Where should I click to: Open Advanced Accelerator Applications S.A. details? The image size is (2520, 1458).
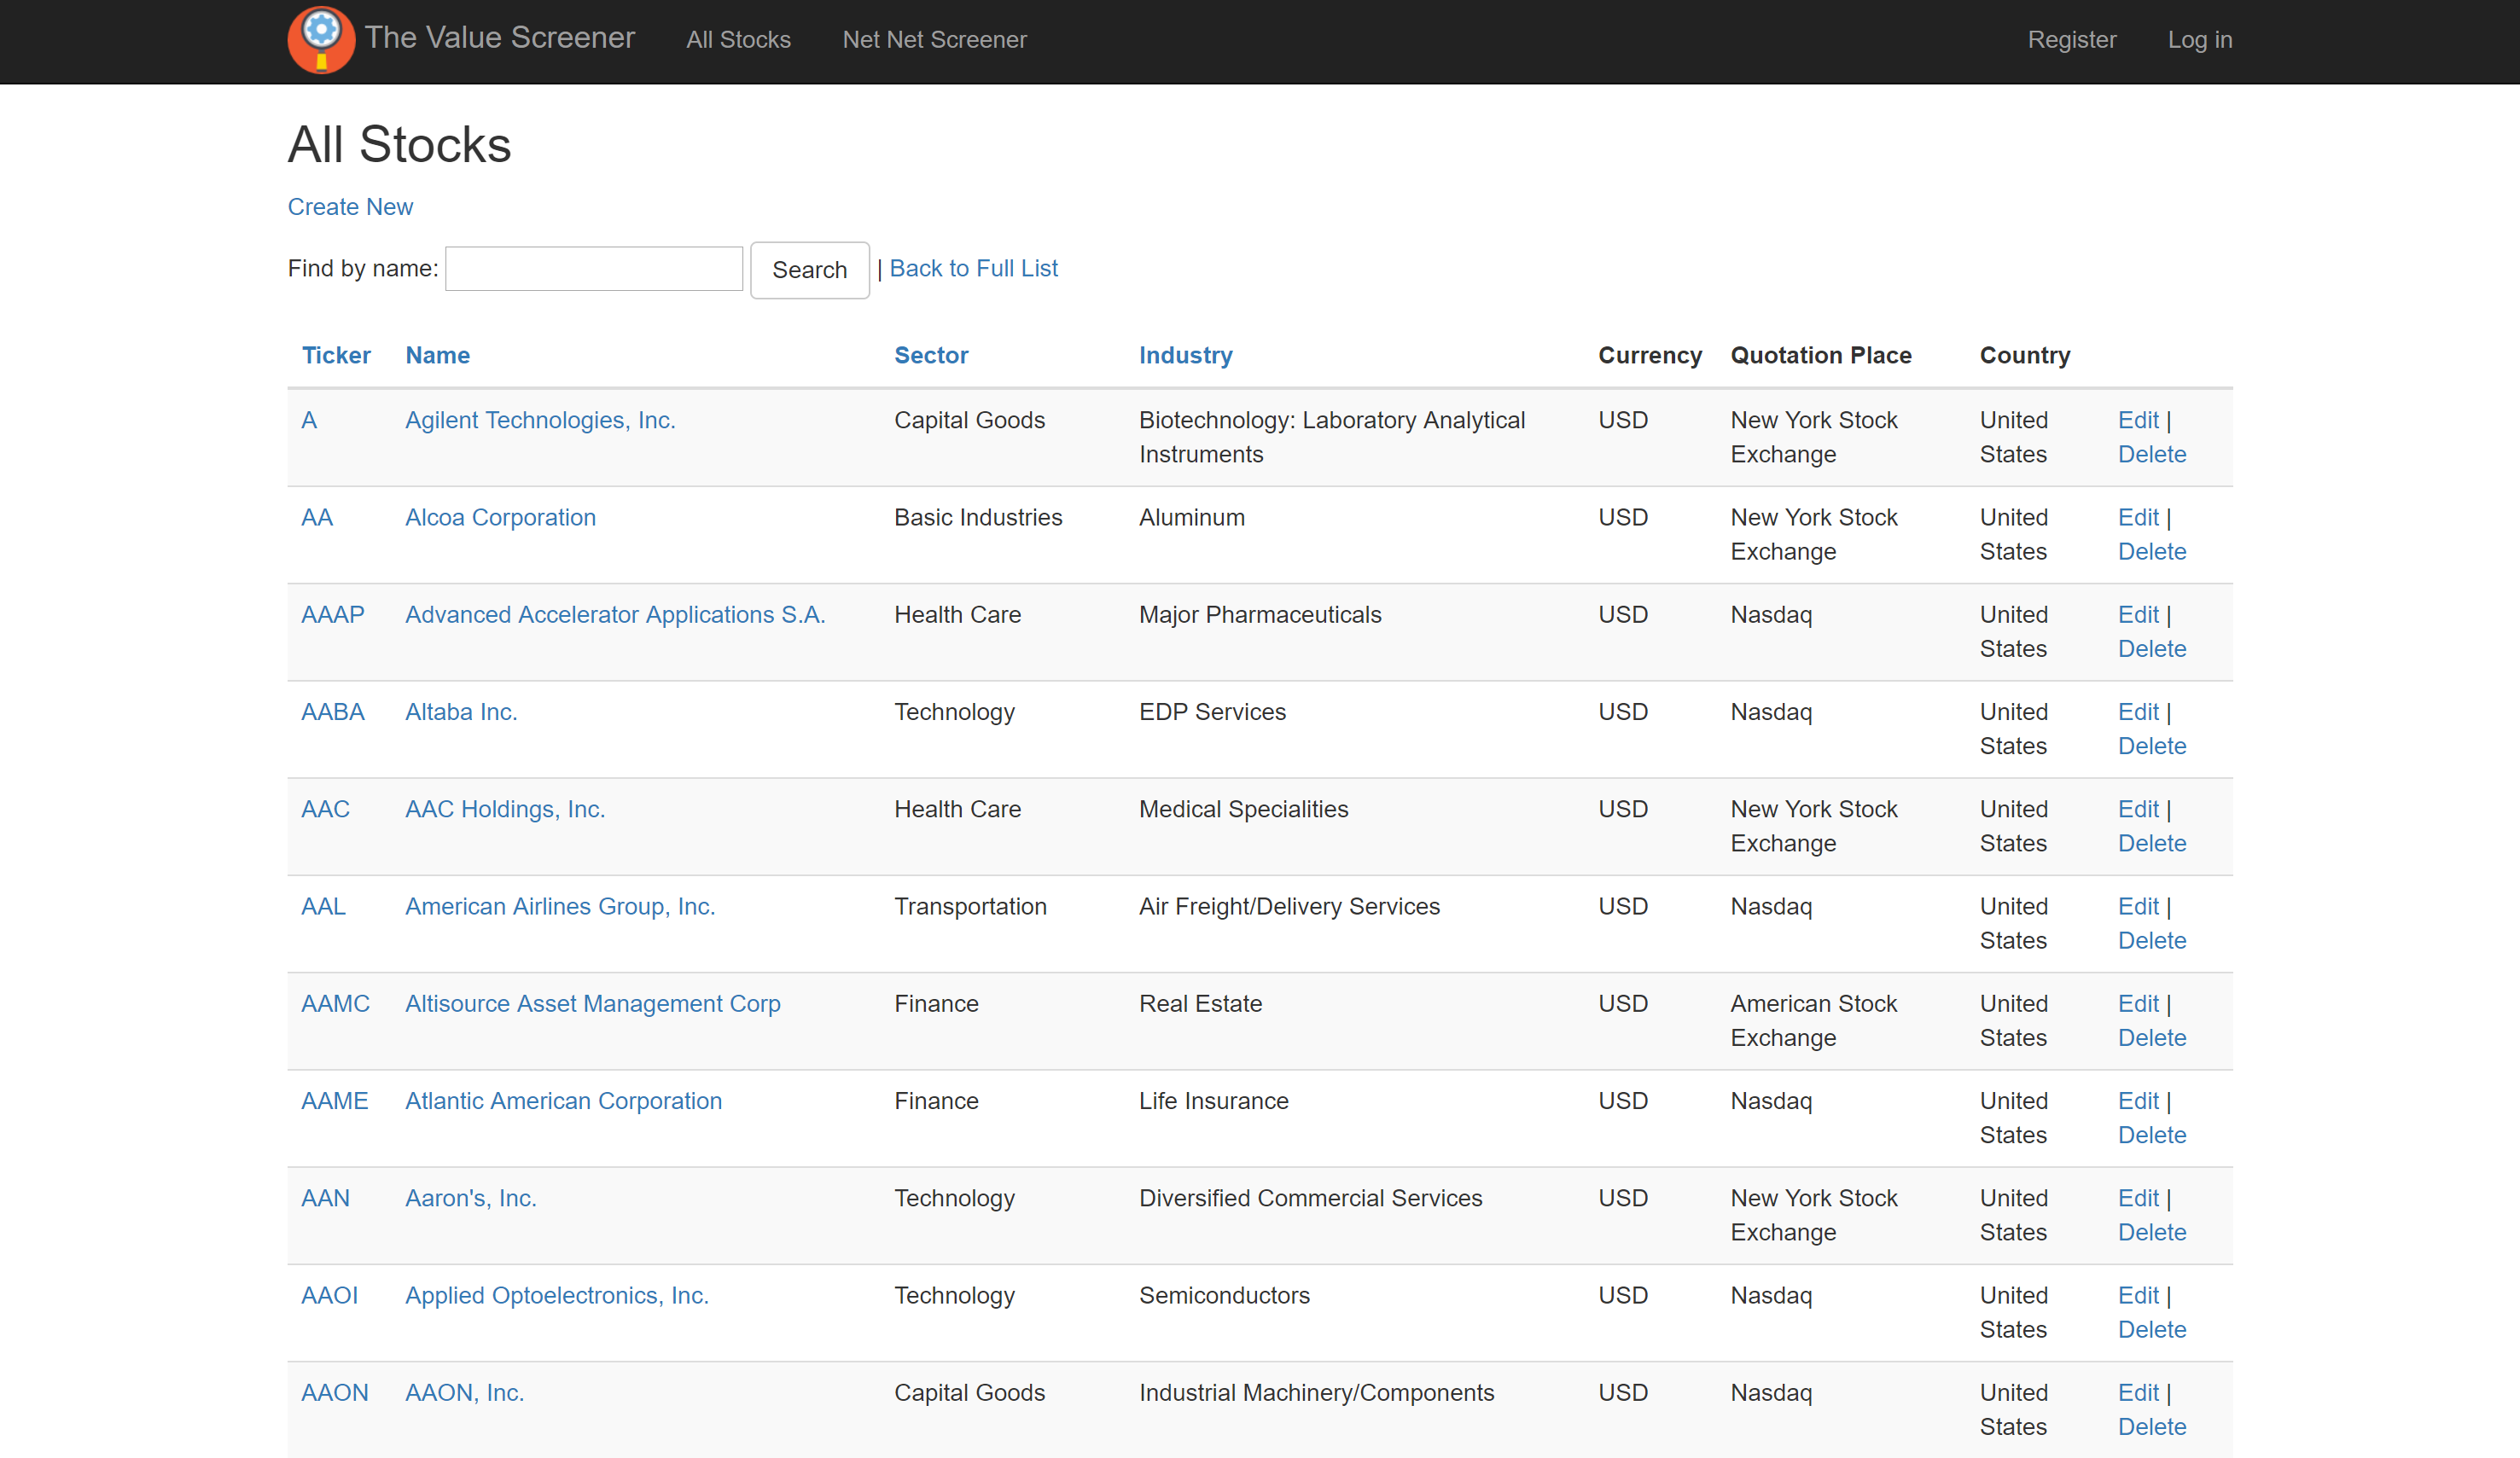pos(615,614)
